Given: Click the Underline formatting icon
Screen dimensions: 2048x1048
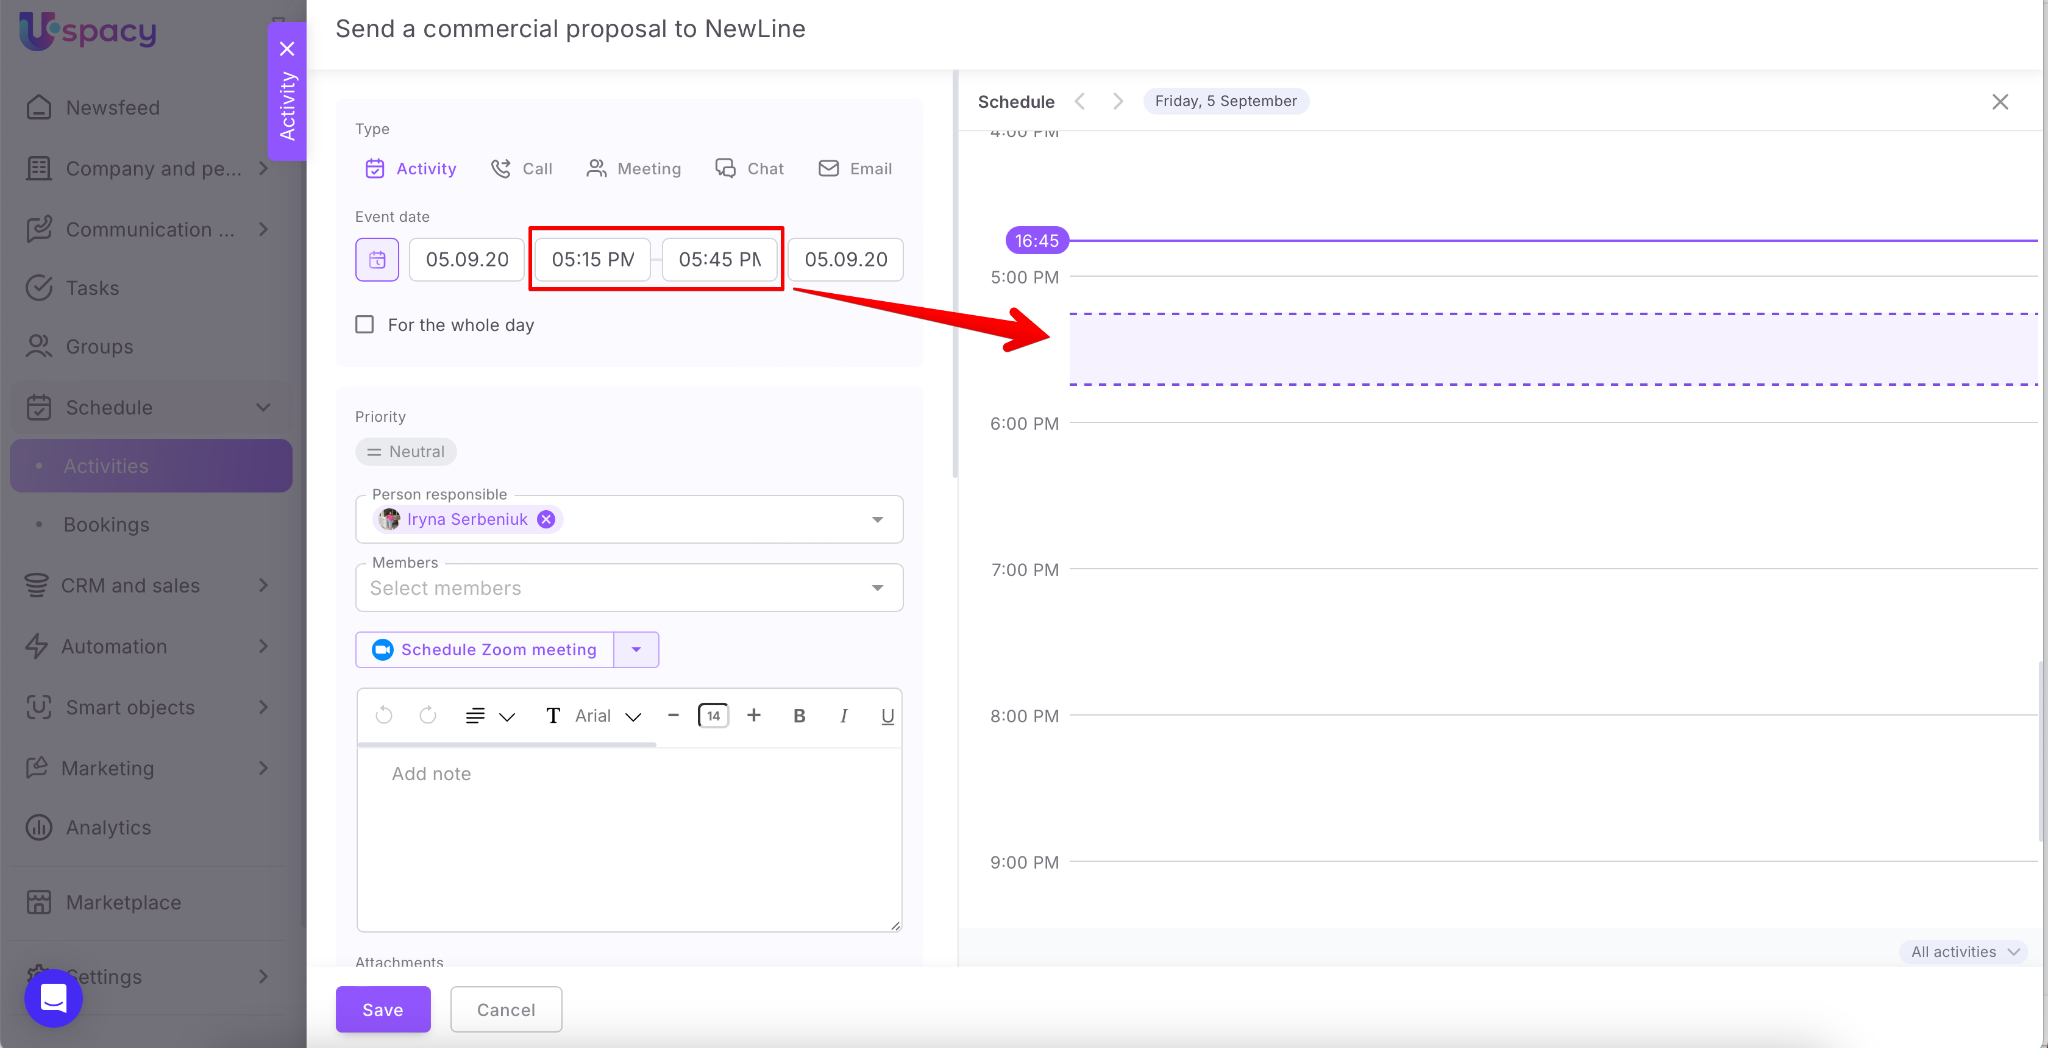Looking at the screenshot, I should [x=887, y=716].
